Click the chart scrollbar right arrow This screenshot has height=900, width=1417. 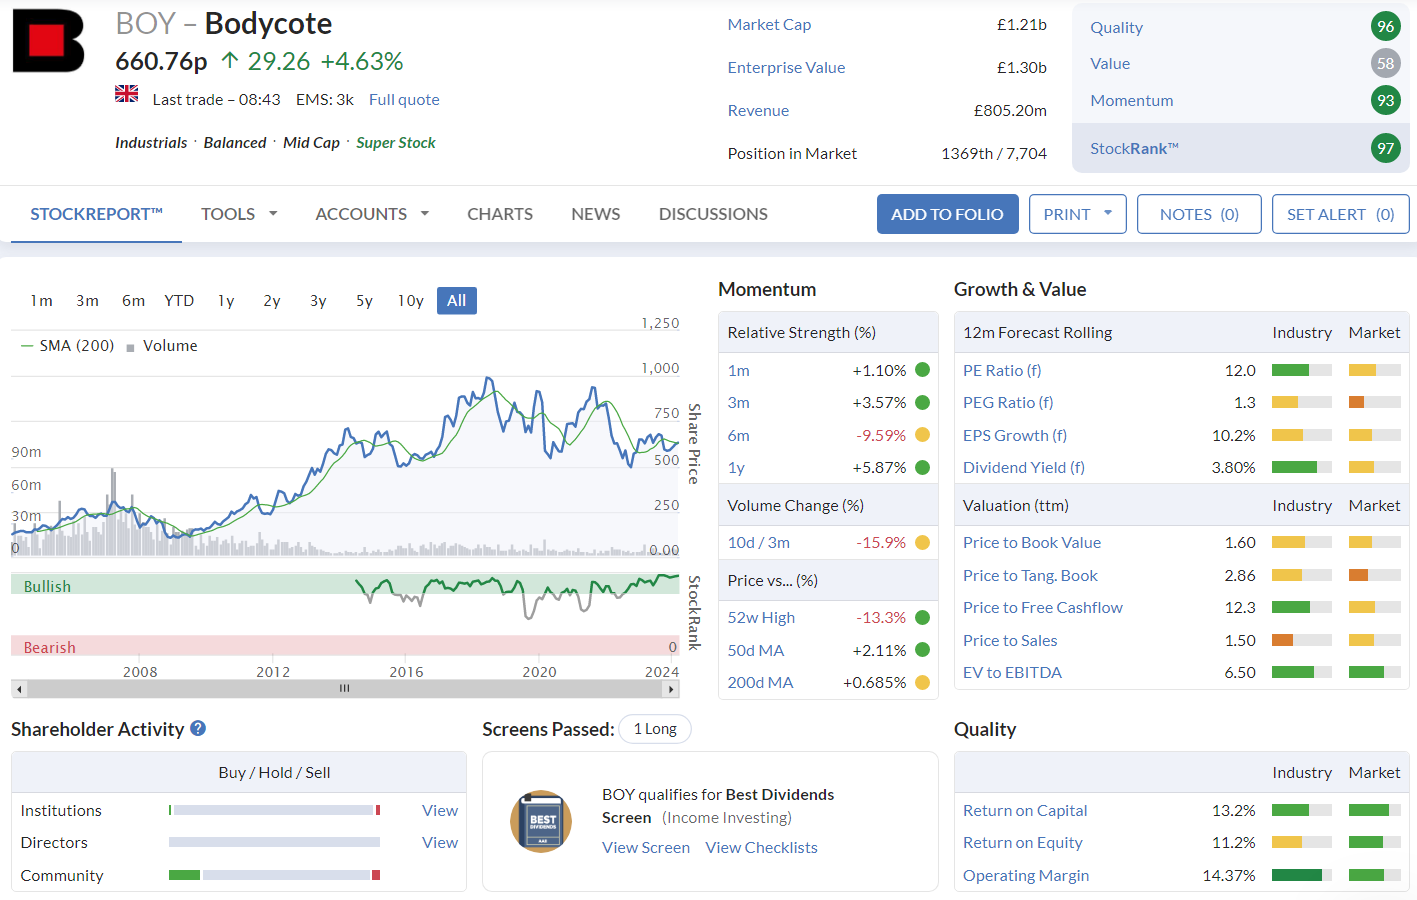(x=672, y=689)
